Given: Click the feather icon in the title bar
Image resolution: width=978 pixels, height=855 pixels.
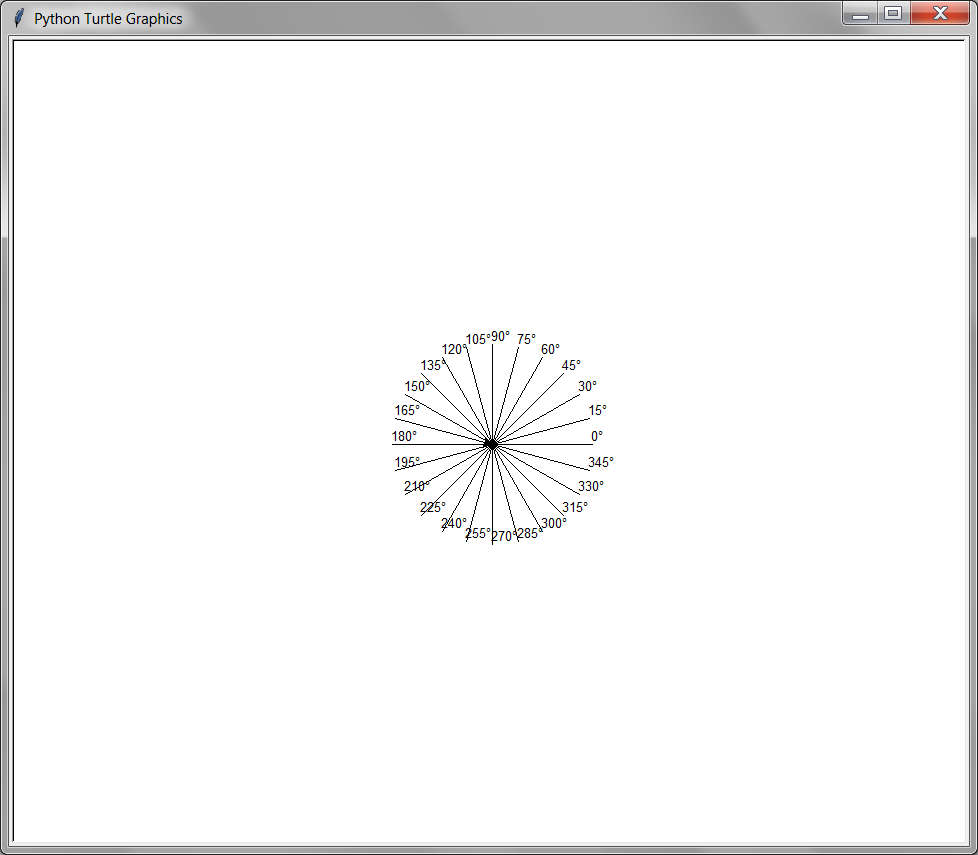Looking at the screenshot, I should [18, 18].
